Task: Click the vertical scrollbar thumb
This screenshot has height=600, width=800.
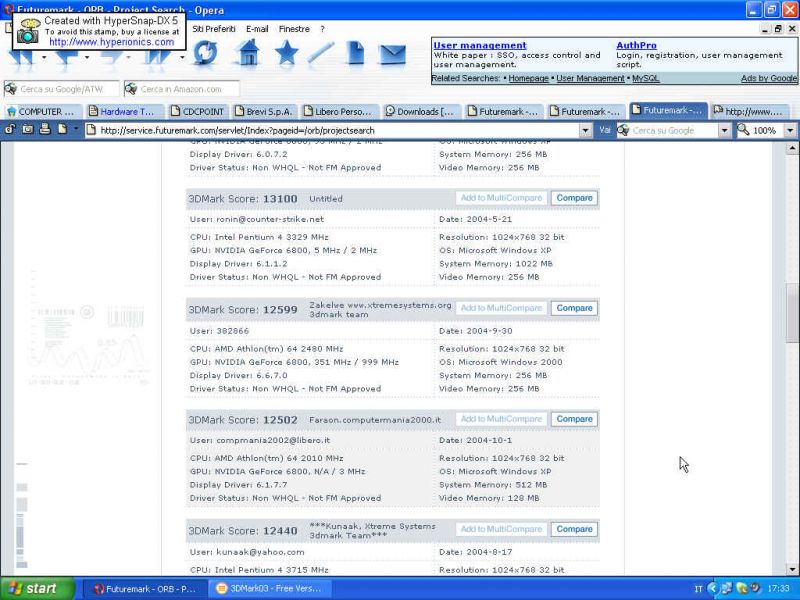Action: point(792,312)
